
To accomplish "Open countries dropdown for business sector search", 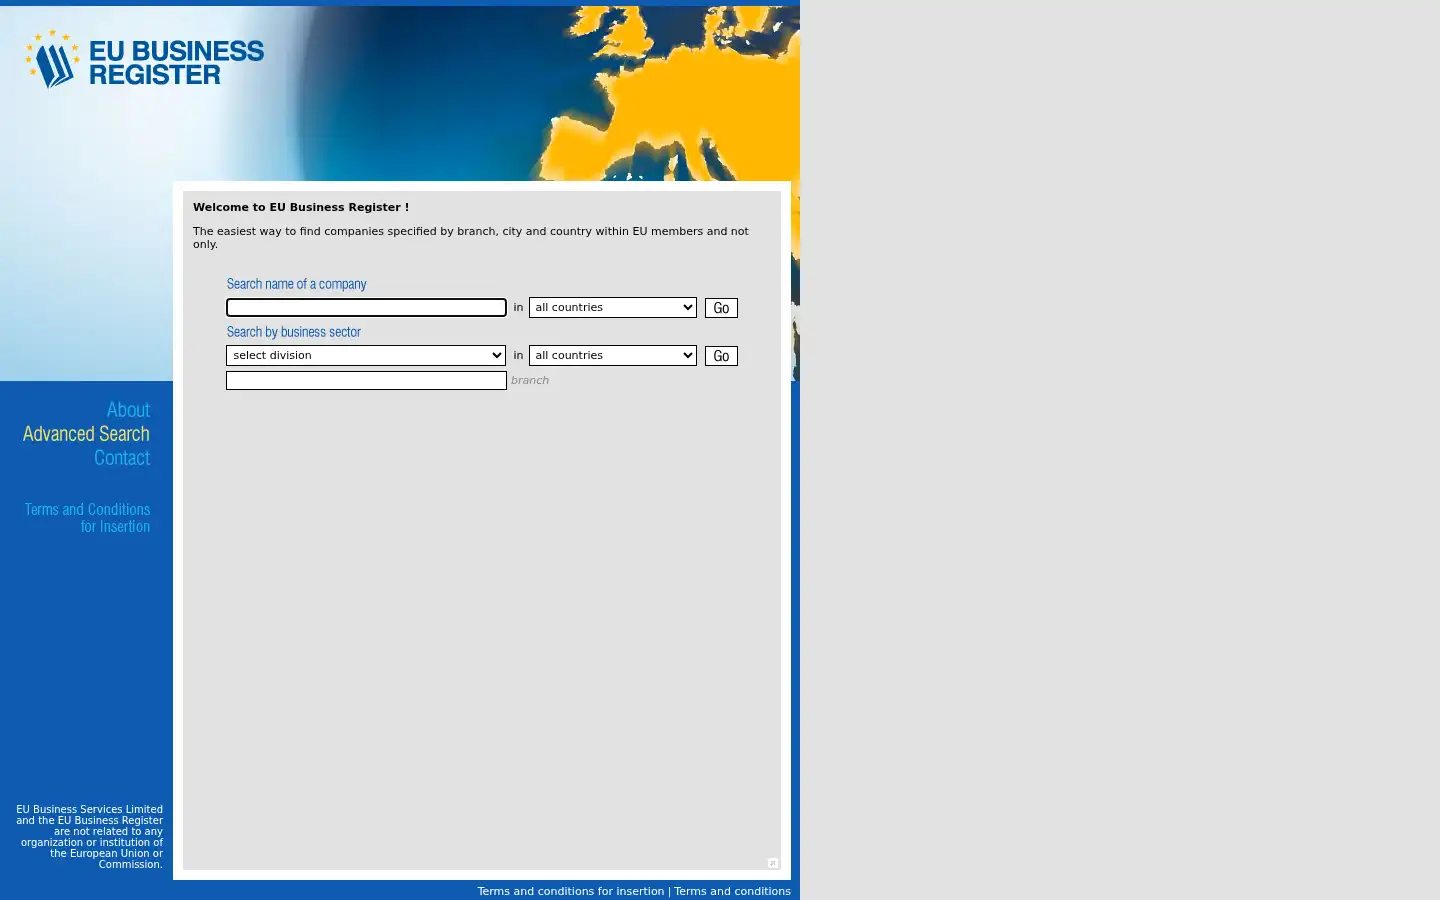I will point(613,355).
